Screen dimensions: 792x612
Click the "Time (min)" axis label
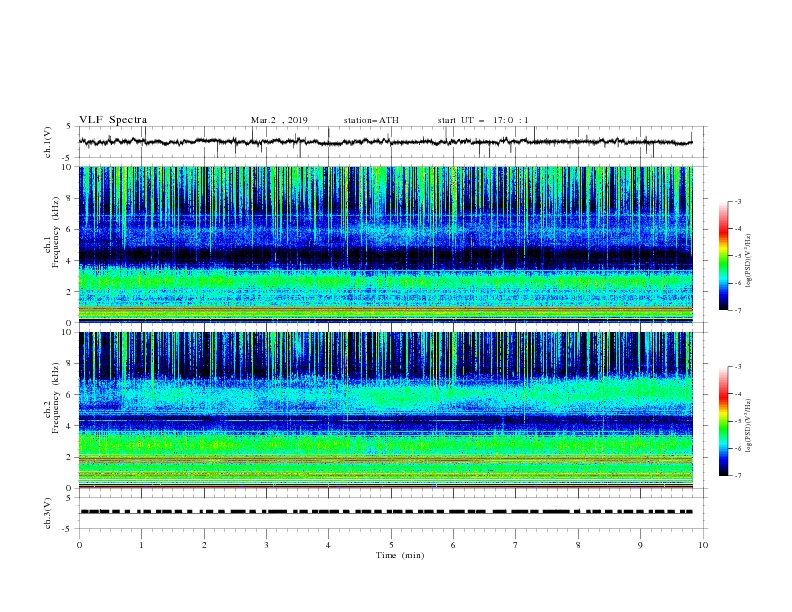(x=400, y=555)
